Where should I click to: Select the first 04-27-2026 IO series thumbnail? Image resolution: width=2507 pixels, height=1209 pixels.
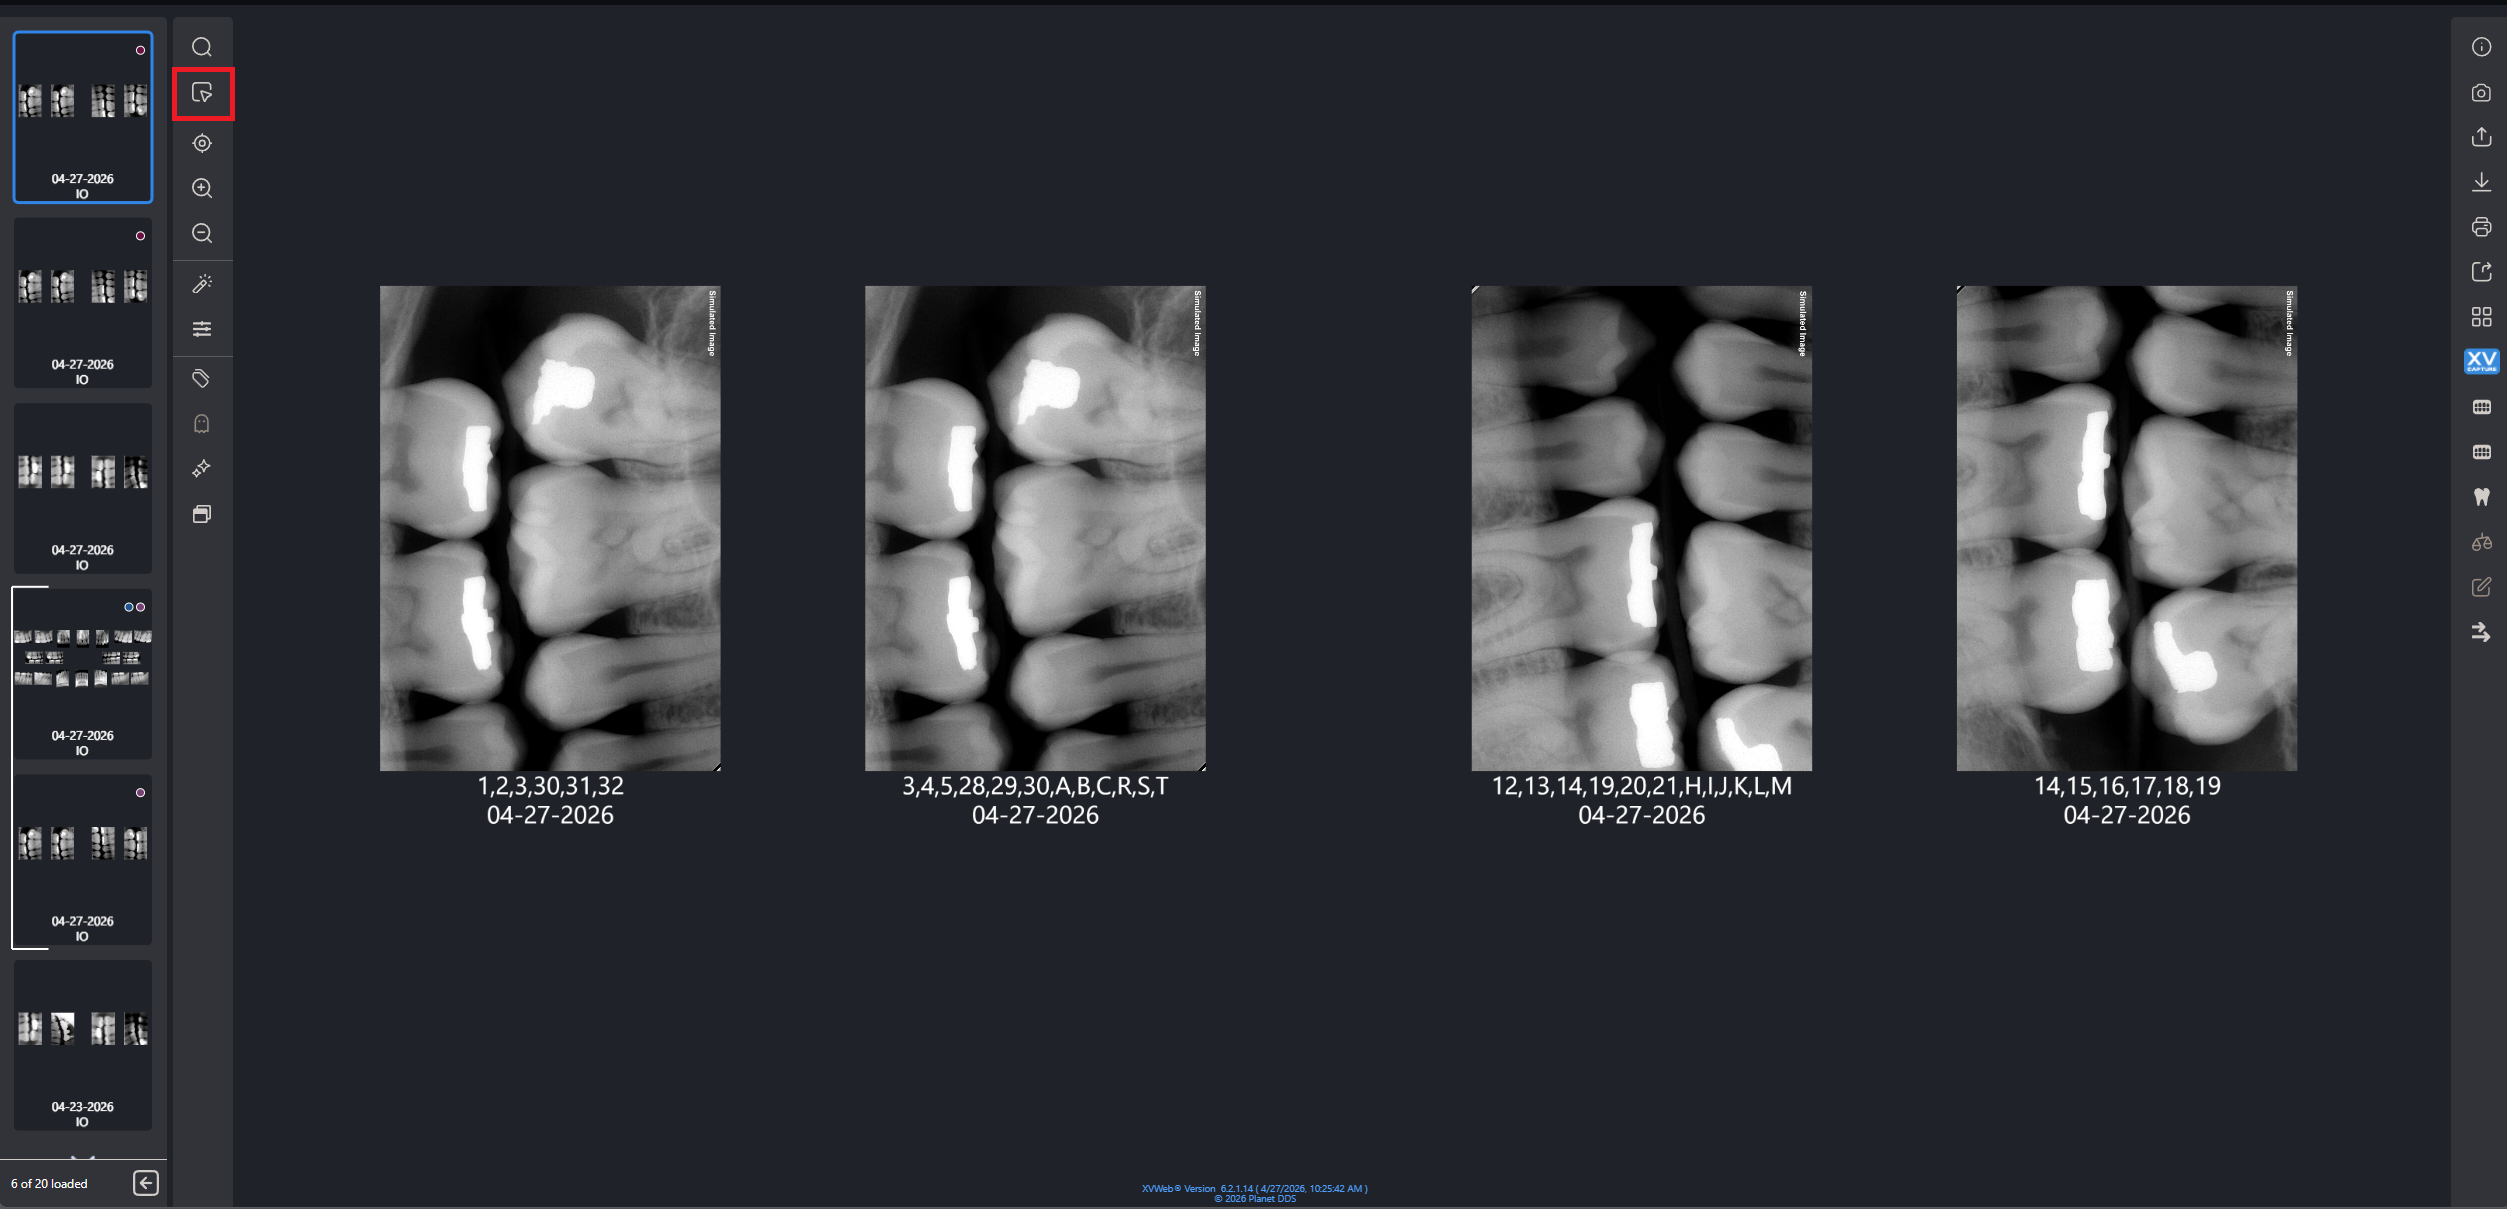coord(83,117)
